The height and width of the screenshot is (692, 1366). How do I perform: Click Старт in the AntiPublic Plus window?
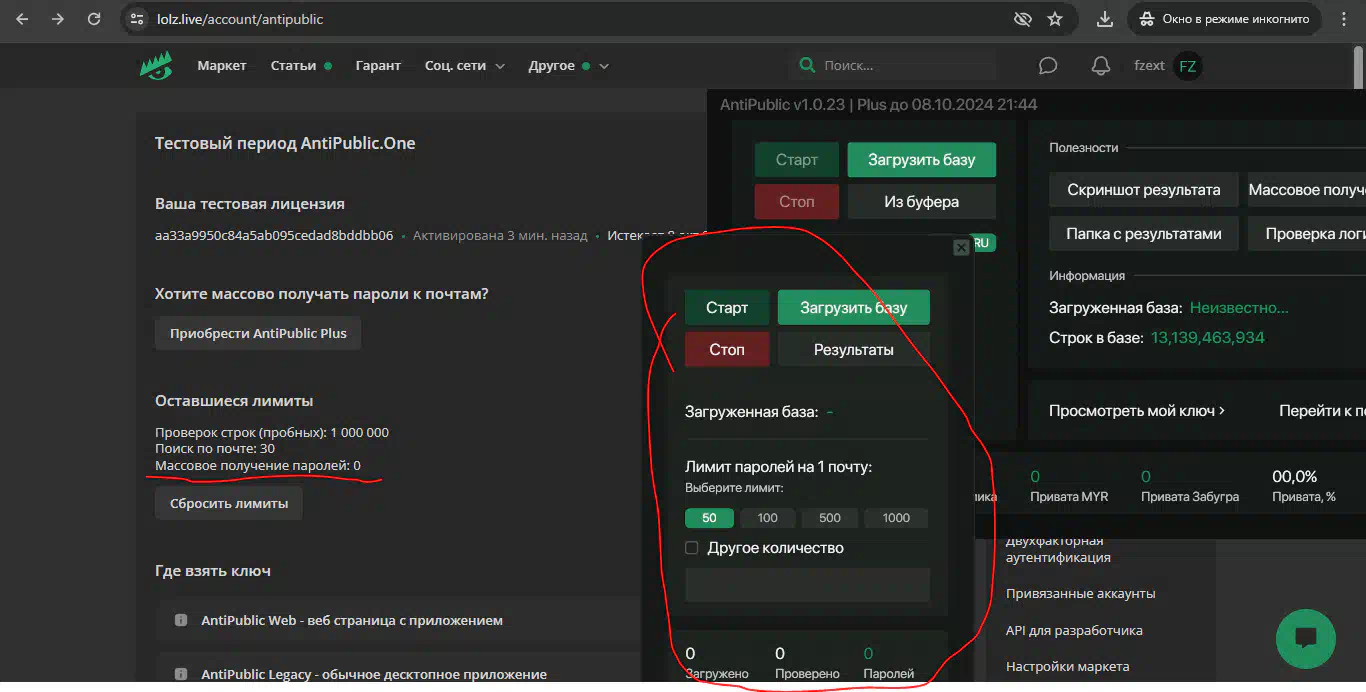click(797, 160)
